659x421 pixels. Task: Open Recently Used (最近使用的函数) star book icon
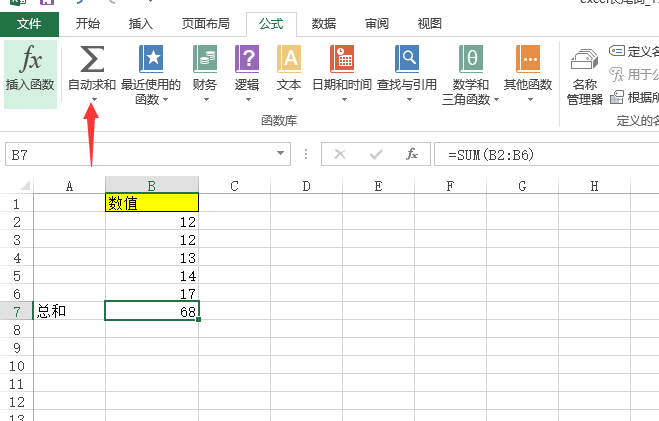pyautogui.click(x=151, y=59)
